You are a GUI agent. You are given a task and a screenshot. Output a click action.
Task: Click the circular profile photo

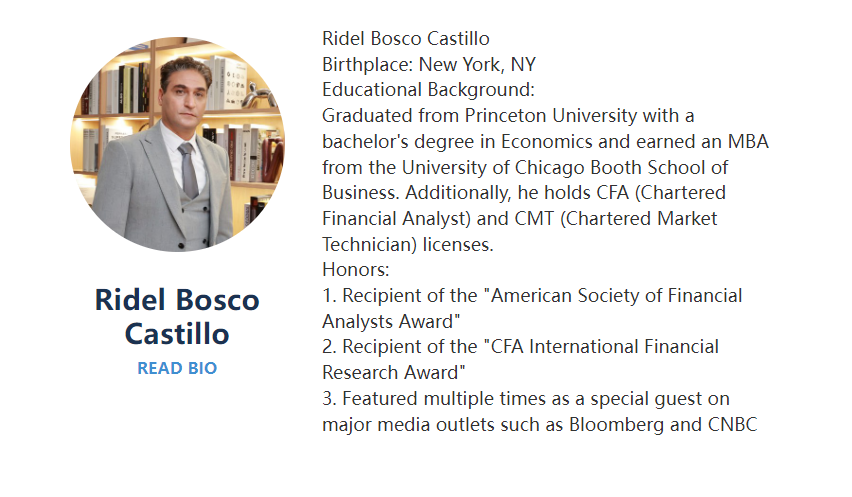[x=177, y=145]
